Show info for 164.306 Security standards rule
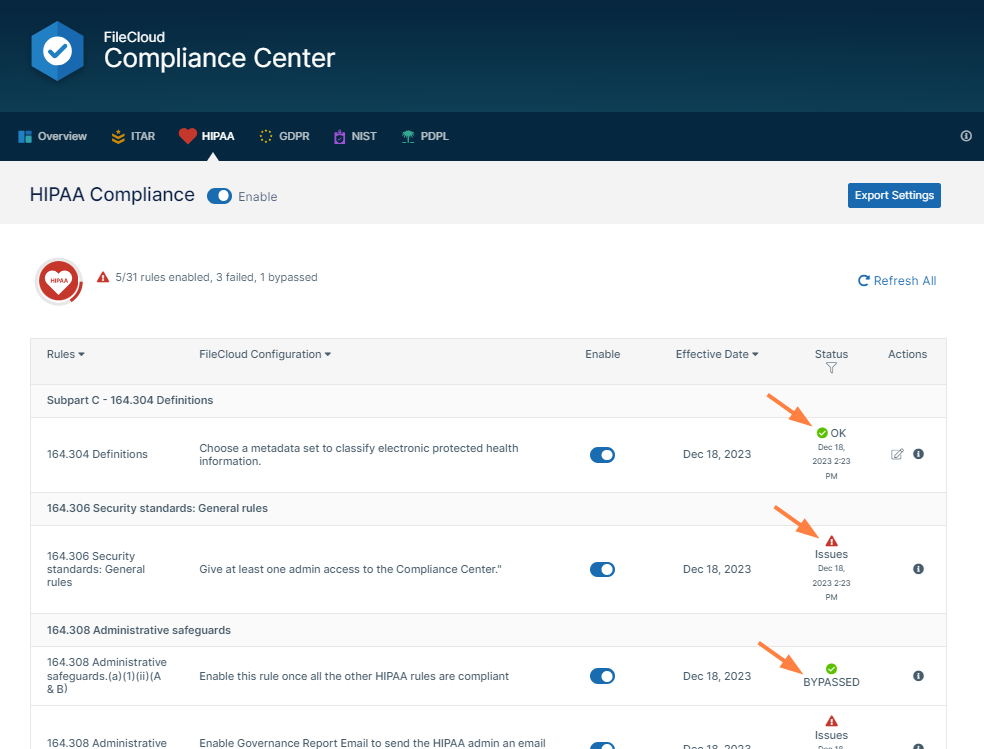This screenshot has width=984, height=749. pos(918,569)
